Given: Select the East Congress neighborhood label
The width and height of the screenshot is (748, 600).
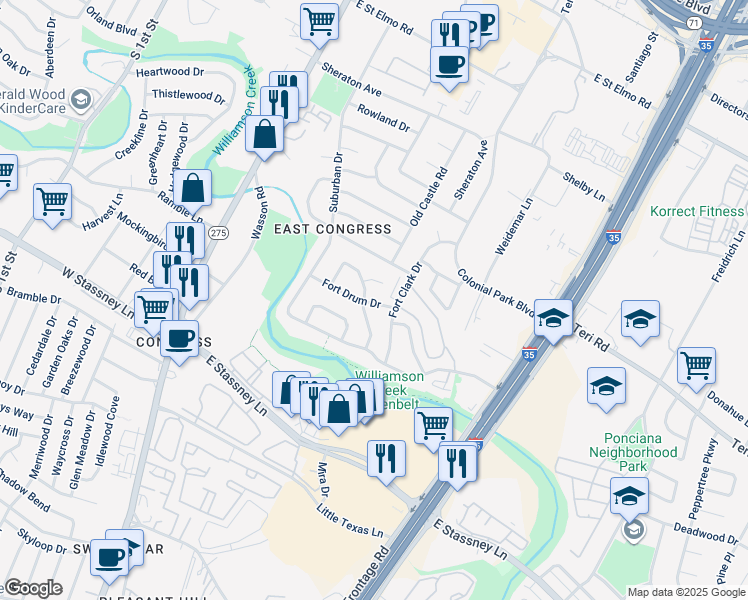Looking at the screenshot, I should pyautogui.click(x=333, y=229).
